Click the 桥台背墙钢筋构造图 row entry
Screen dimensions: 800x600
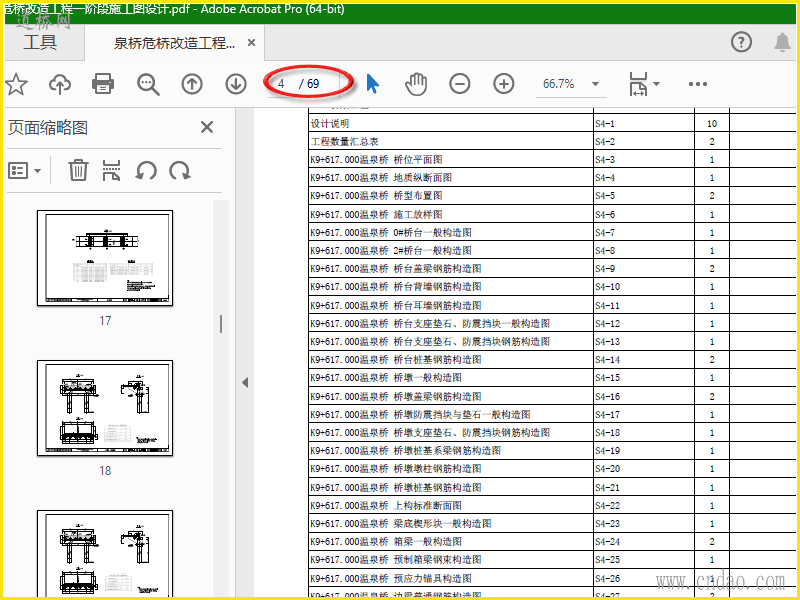396,287
